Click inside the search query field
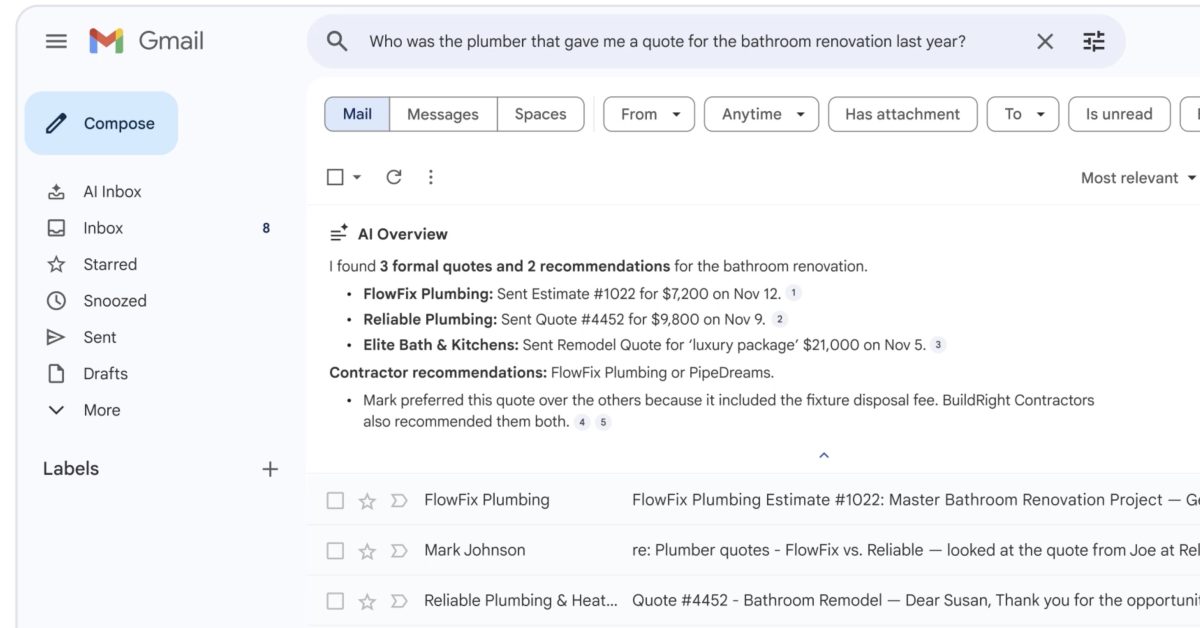The image size is (1200, 628). point(667,41)
